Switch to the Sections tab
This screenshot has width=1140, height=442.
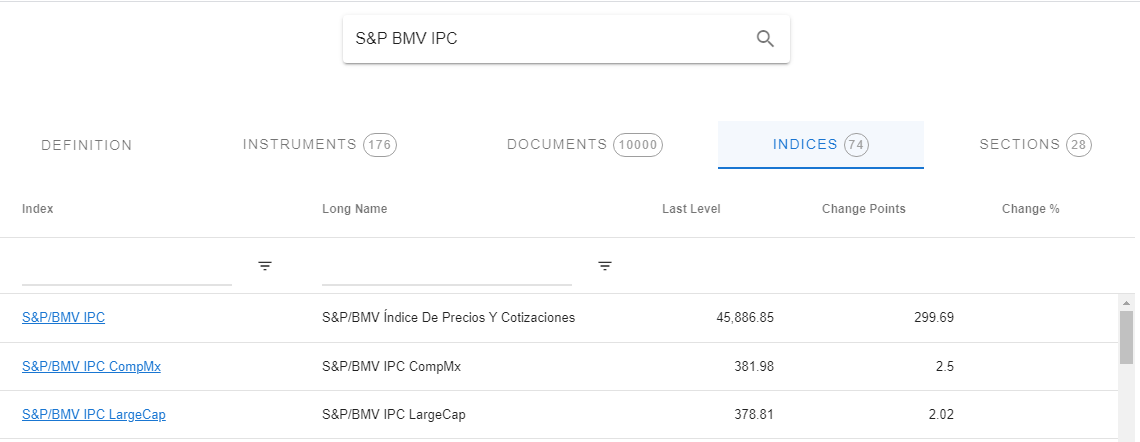(x=1035, y=145)
